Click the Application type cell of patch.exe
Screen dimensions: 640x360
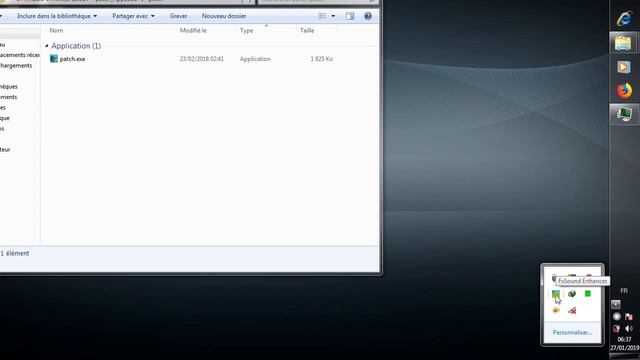point(255,59)
